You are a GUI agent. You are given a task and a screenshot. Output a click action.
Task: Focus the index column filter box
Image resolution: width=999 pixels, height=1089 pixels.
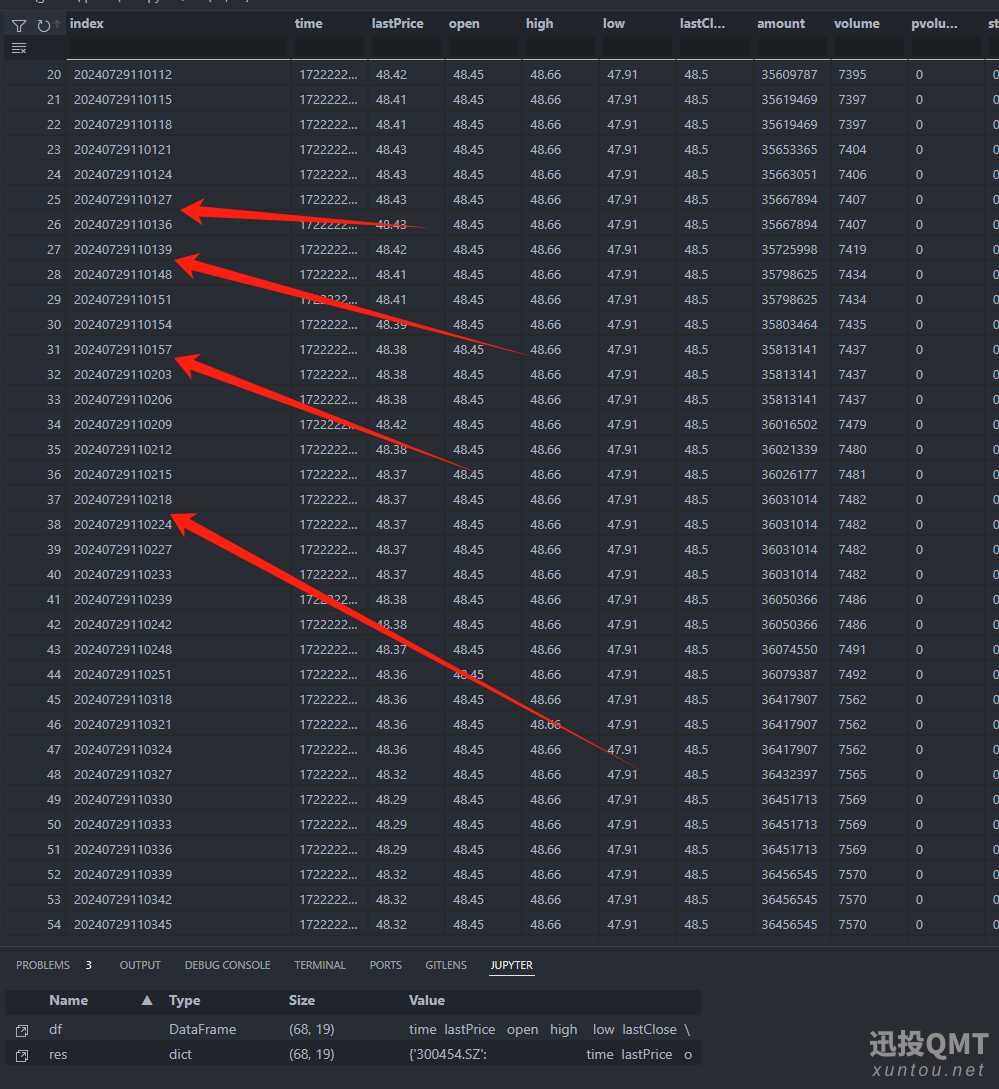[178, 48]
